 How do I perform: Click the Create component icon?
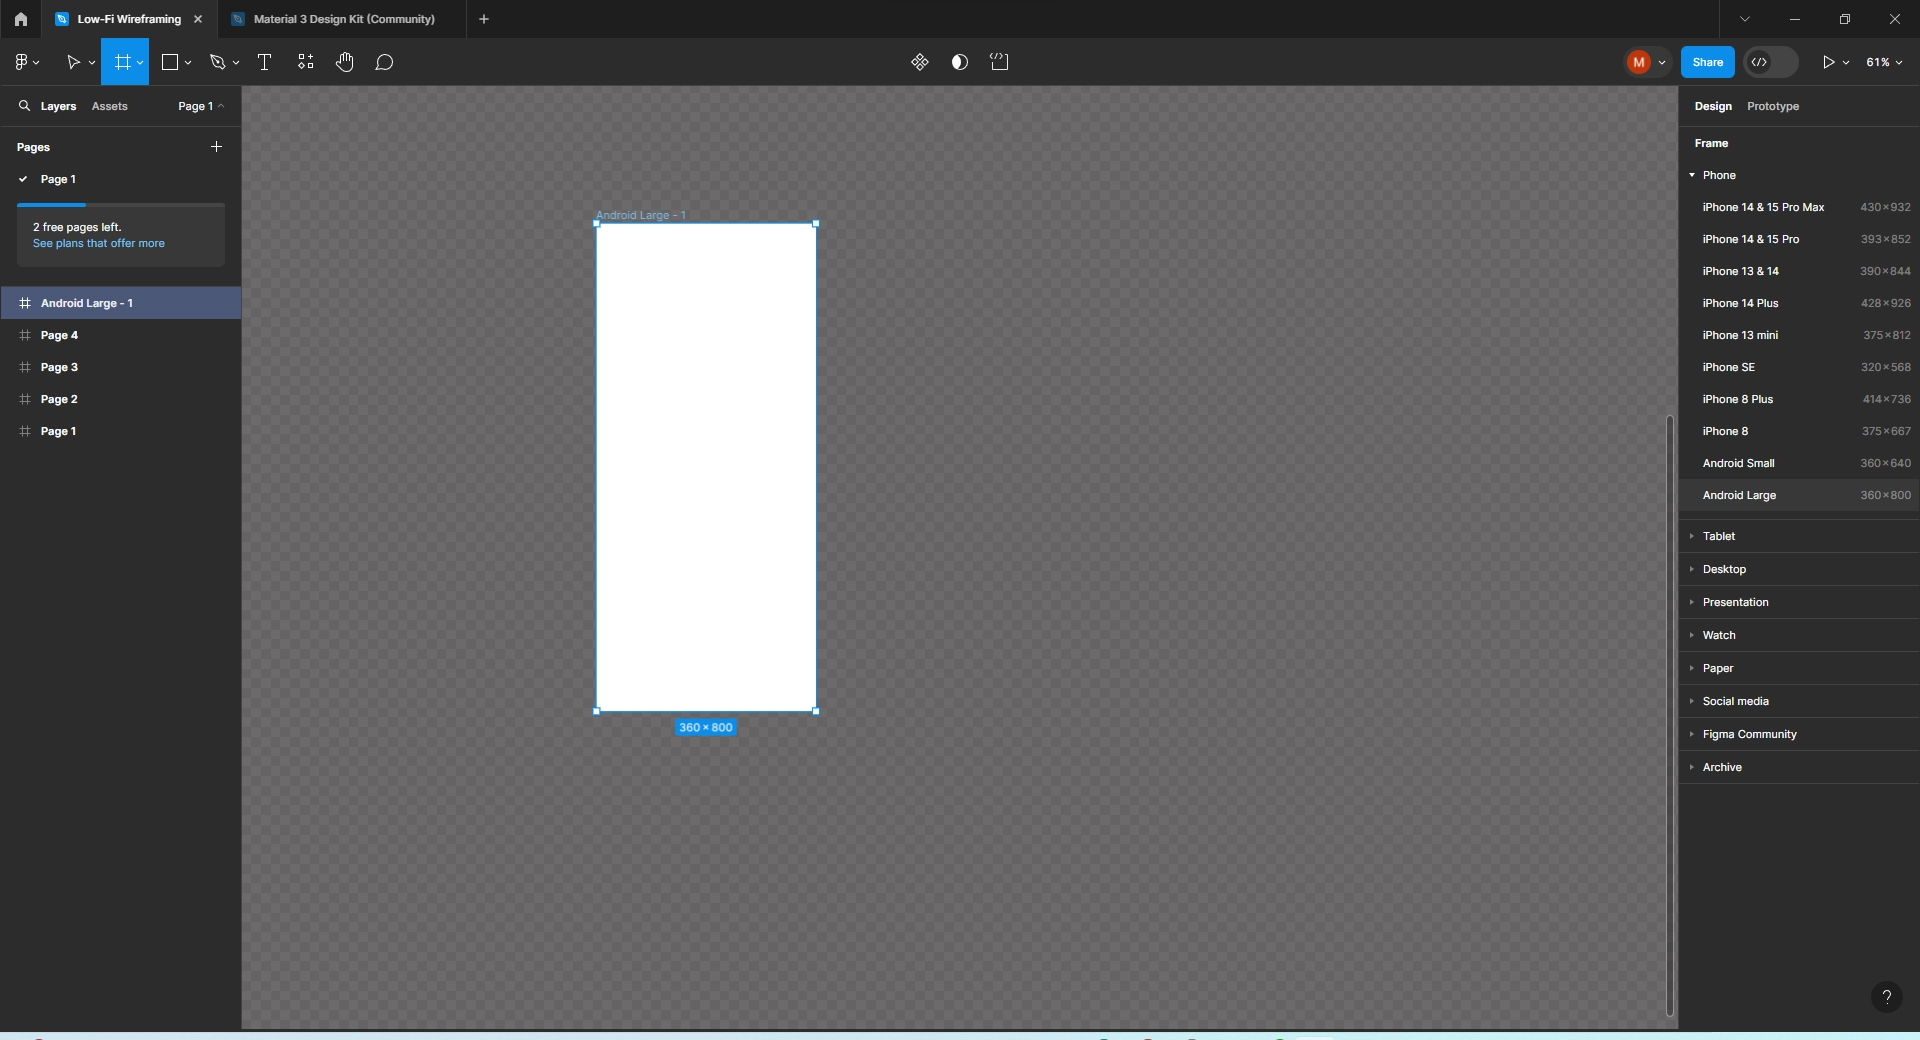[x=920, y=62]
